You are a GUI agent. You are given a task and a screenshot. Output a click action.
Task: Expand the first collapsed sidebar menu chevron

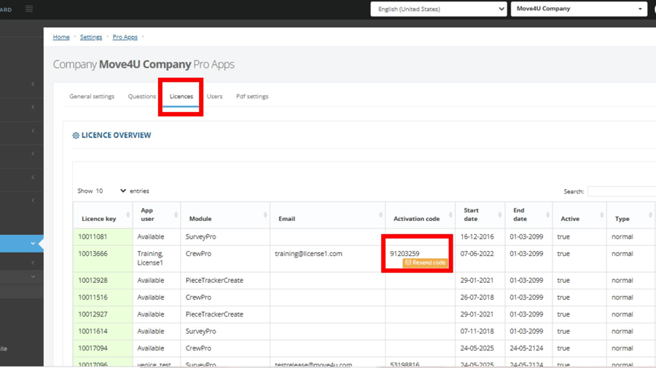(x=33, y=84)
